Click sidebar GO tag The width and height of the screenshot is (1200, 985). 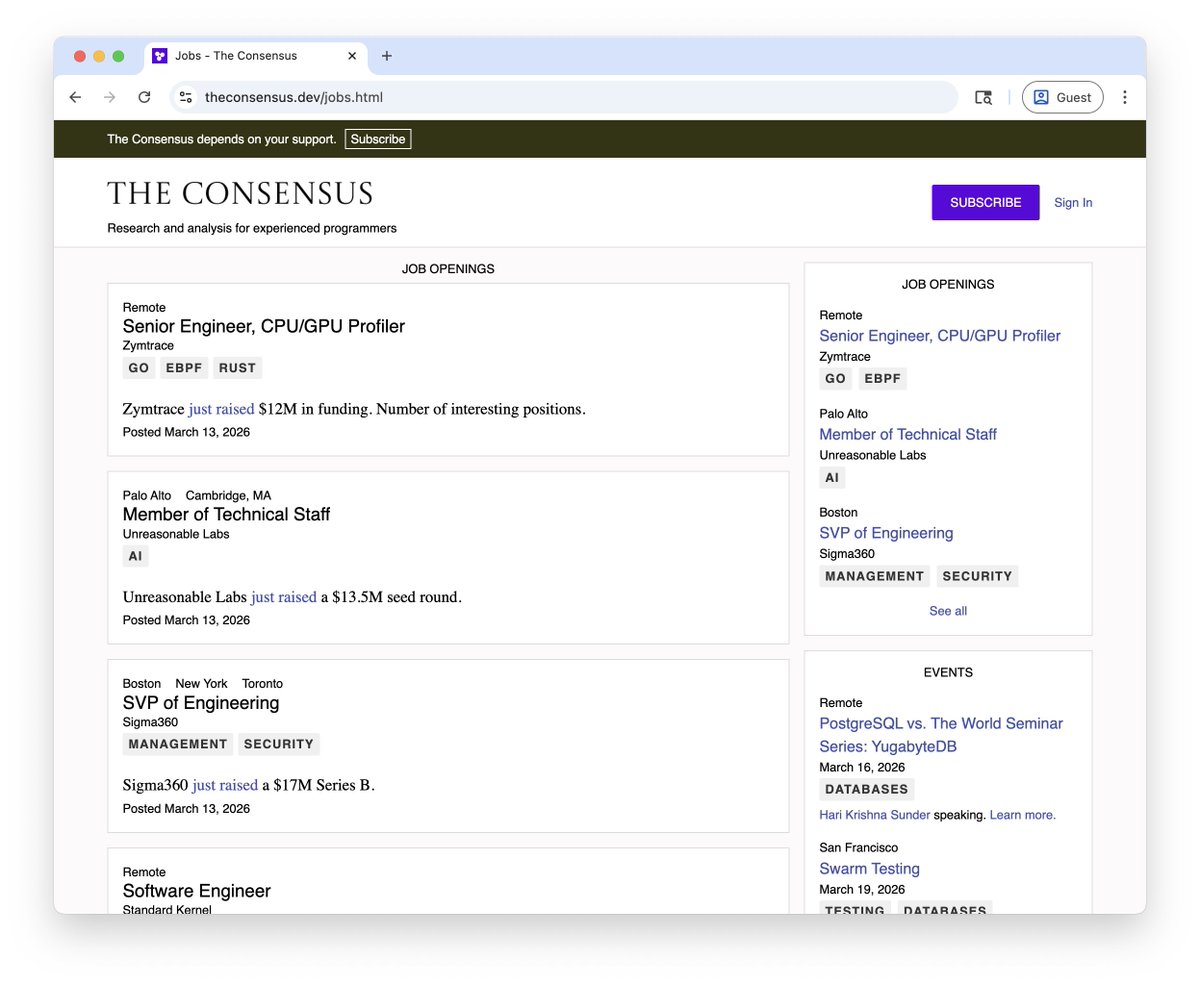(x=836, y=379)
